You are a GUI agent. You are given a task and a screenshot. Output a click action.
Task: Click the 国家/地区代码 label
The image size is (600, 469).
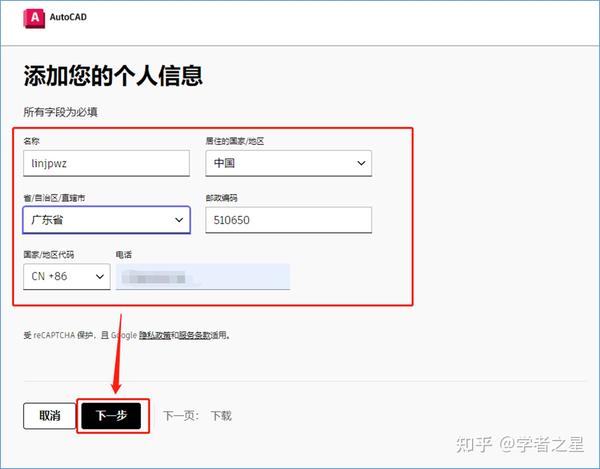[x=49, y=254]
